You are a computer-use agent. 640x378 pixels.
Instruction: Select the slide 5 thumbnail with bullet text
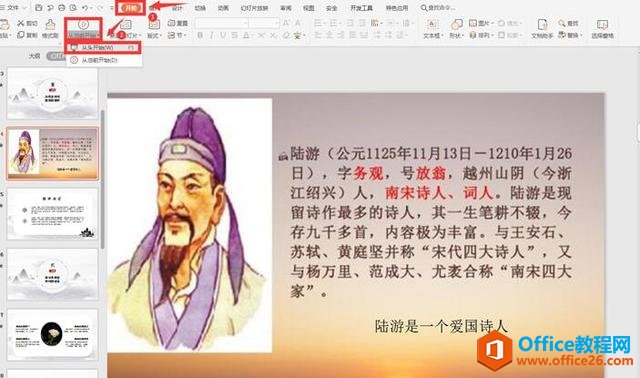coord(53,214)
